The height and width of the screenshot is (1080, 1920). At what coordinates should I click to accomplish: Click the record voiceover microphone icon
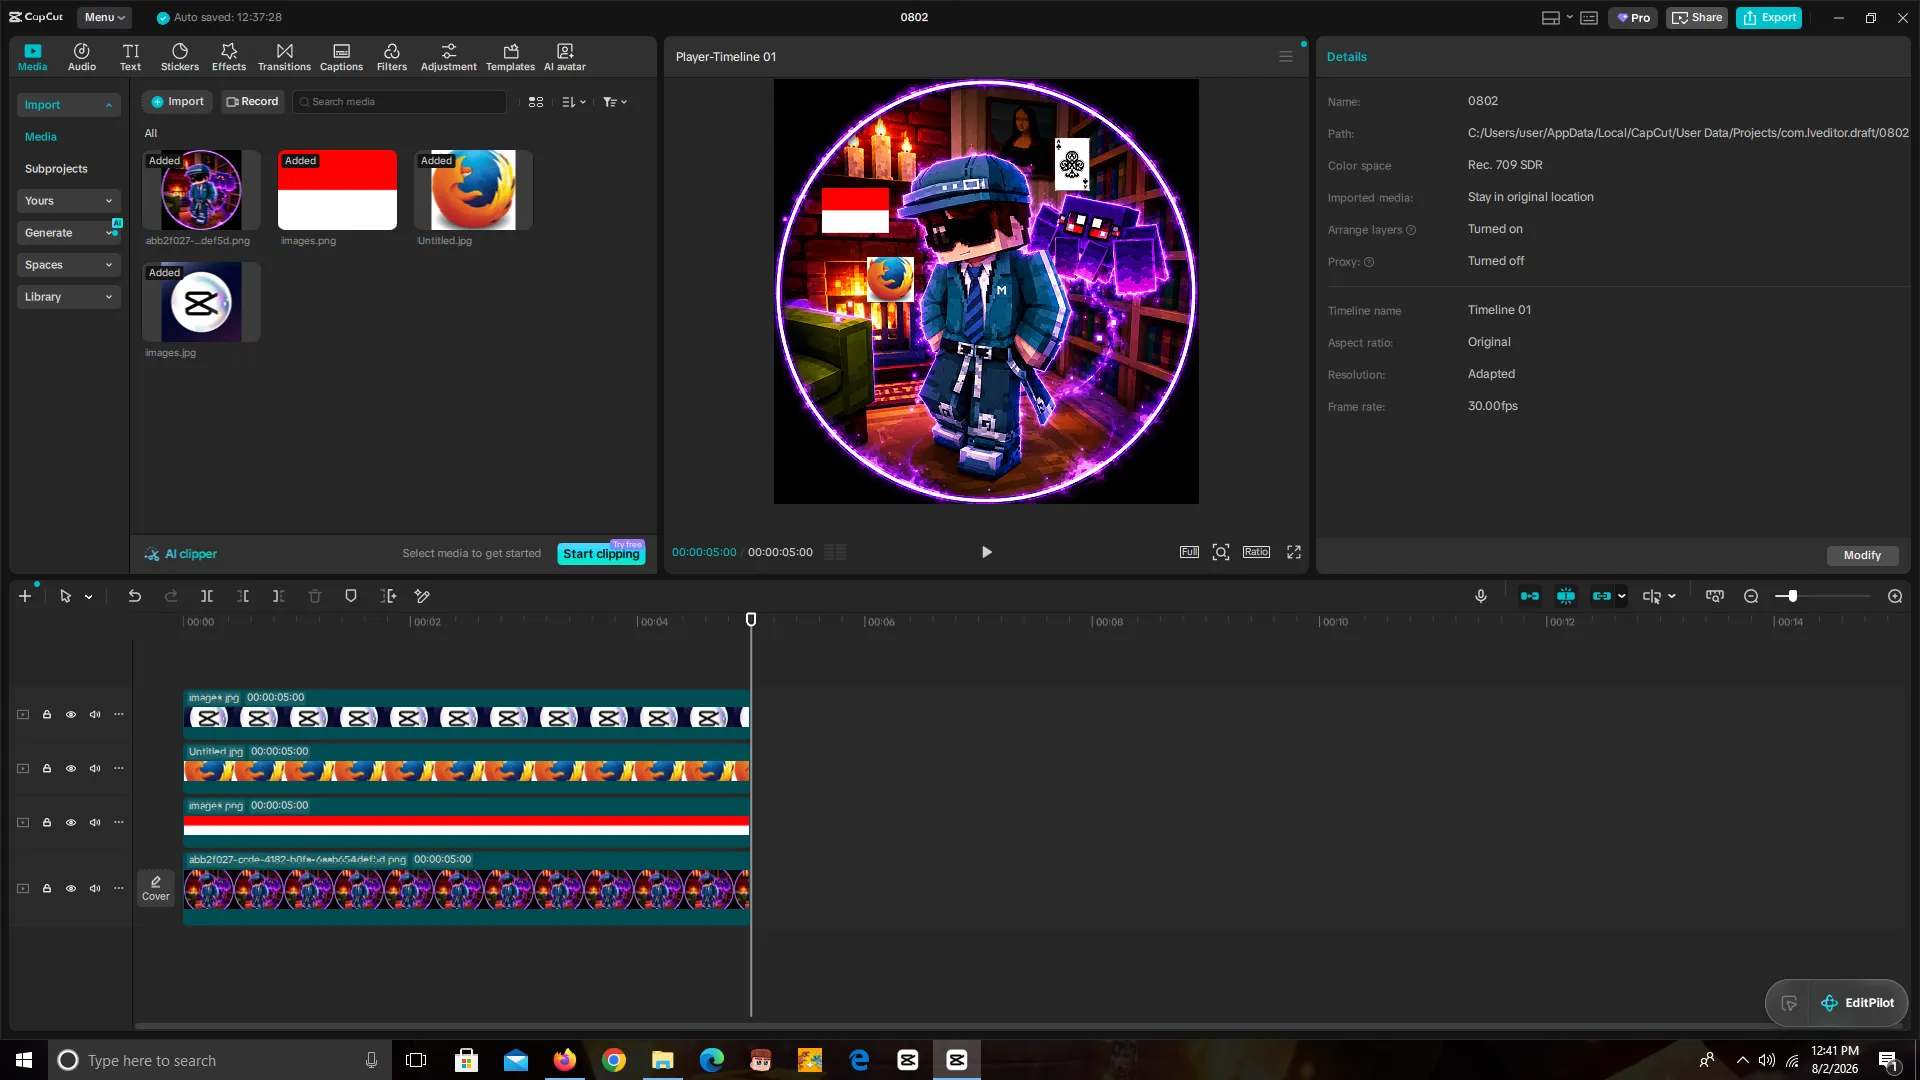[x=1481, y=596]
